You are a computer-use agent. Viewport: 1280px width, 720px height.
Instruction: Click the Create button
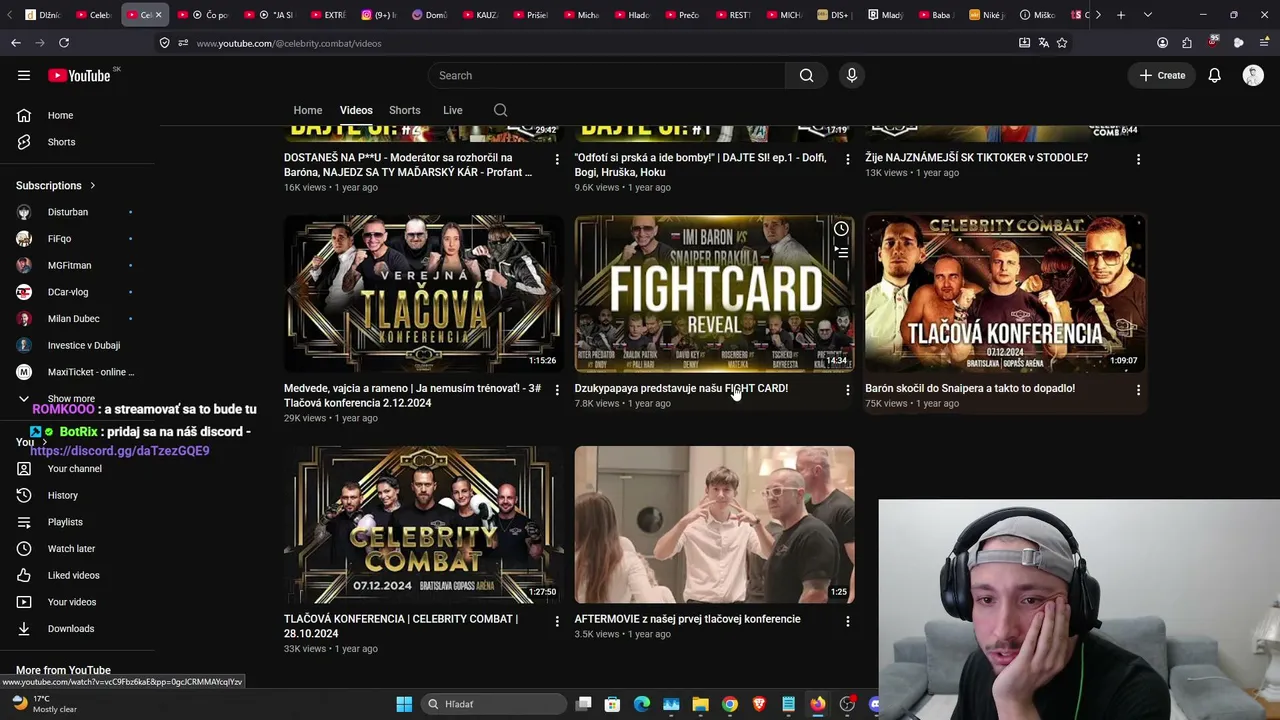point(1163,75)
